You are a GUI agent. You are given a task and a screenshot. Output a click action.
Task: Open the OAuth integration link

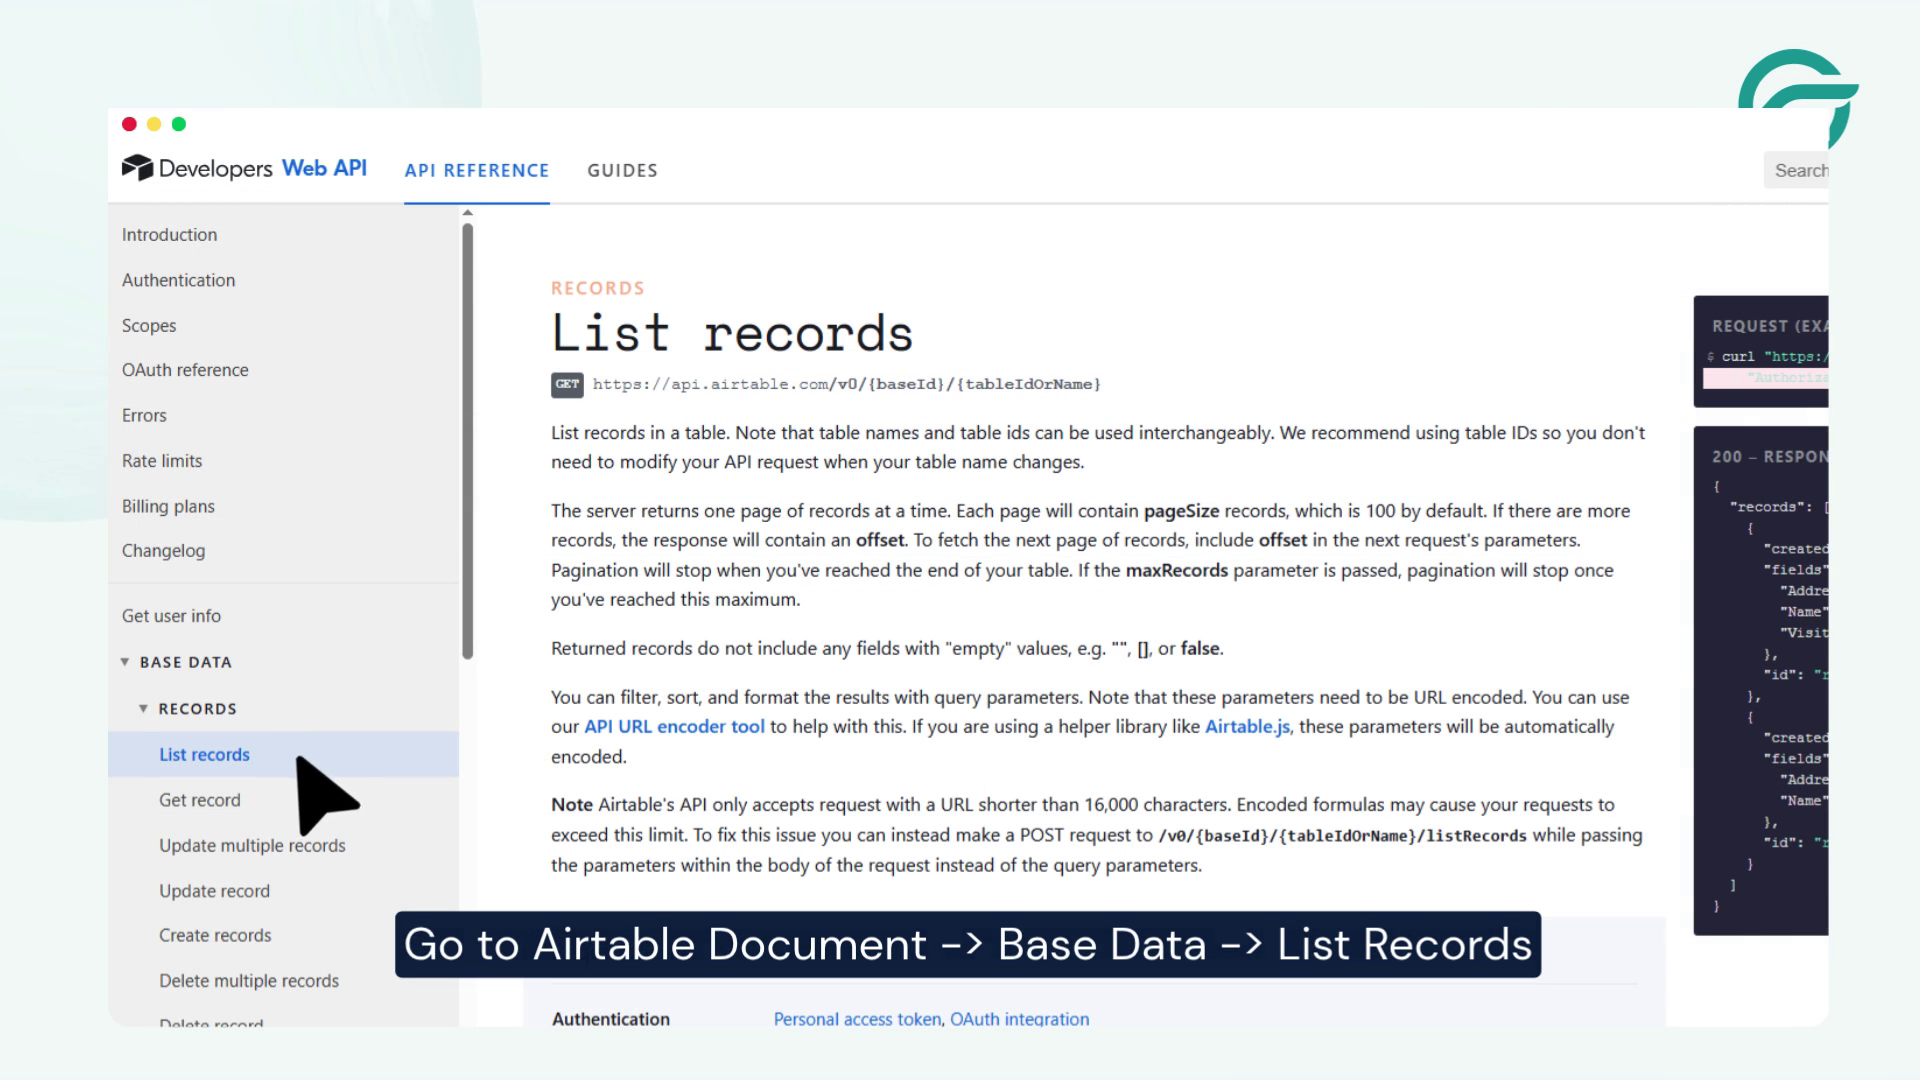[1019, 1018]
